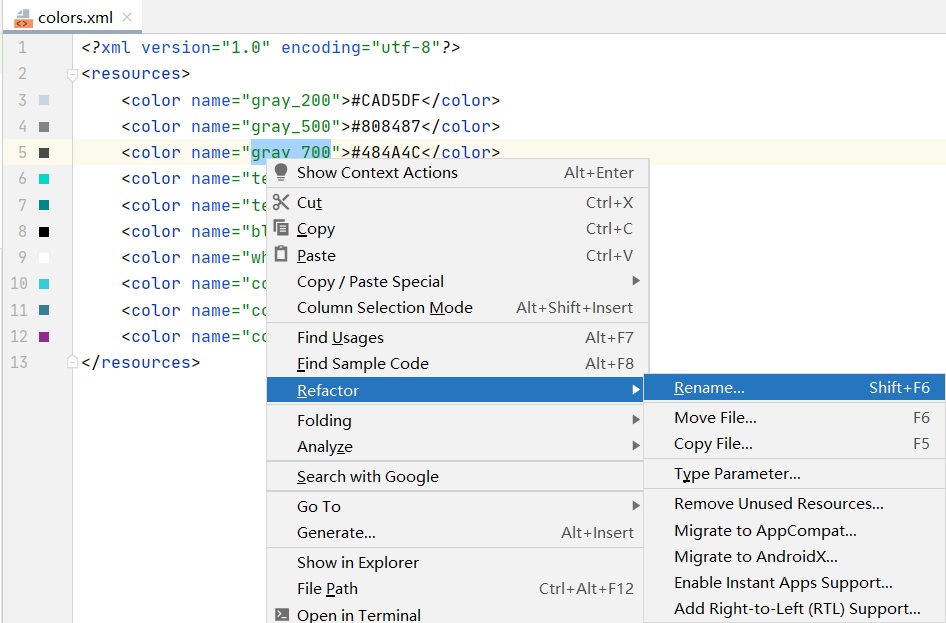
Task: Click the terminal icon beside Open in Terminal
Action: pos(282,615)
